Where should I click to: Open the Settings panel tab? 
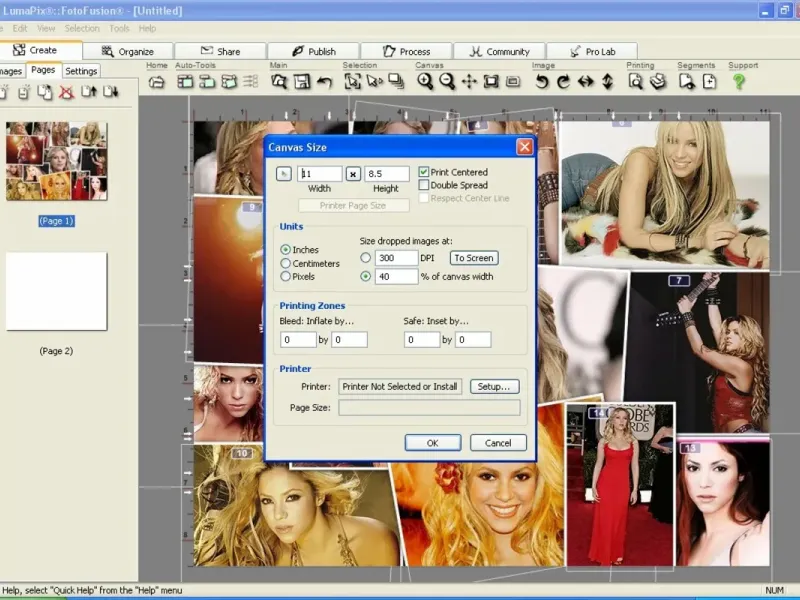click(x=81, y=71)
